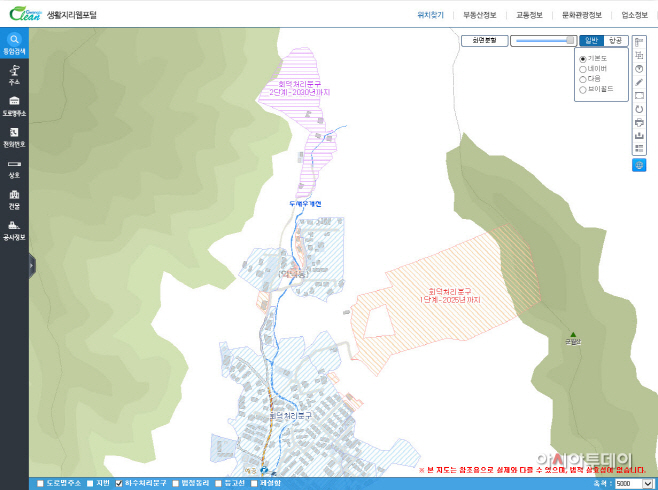Adjust the map opacity slider handle

570,40
